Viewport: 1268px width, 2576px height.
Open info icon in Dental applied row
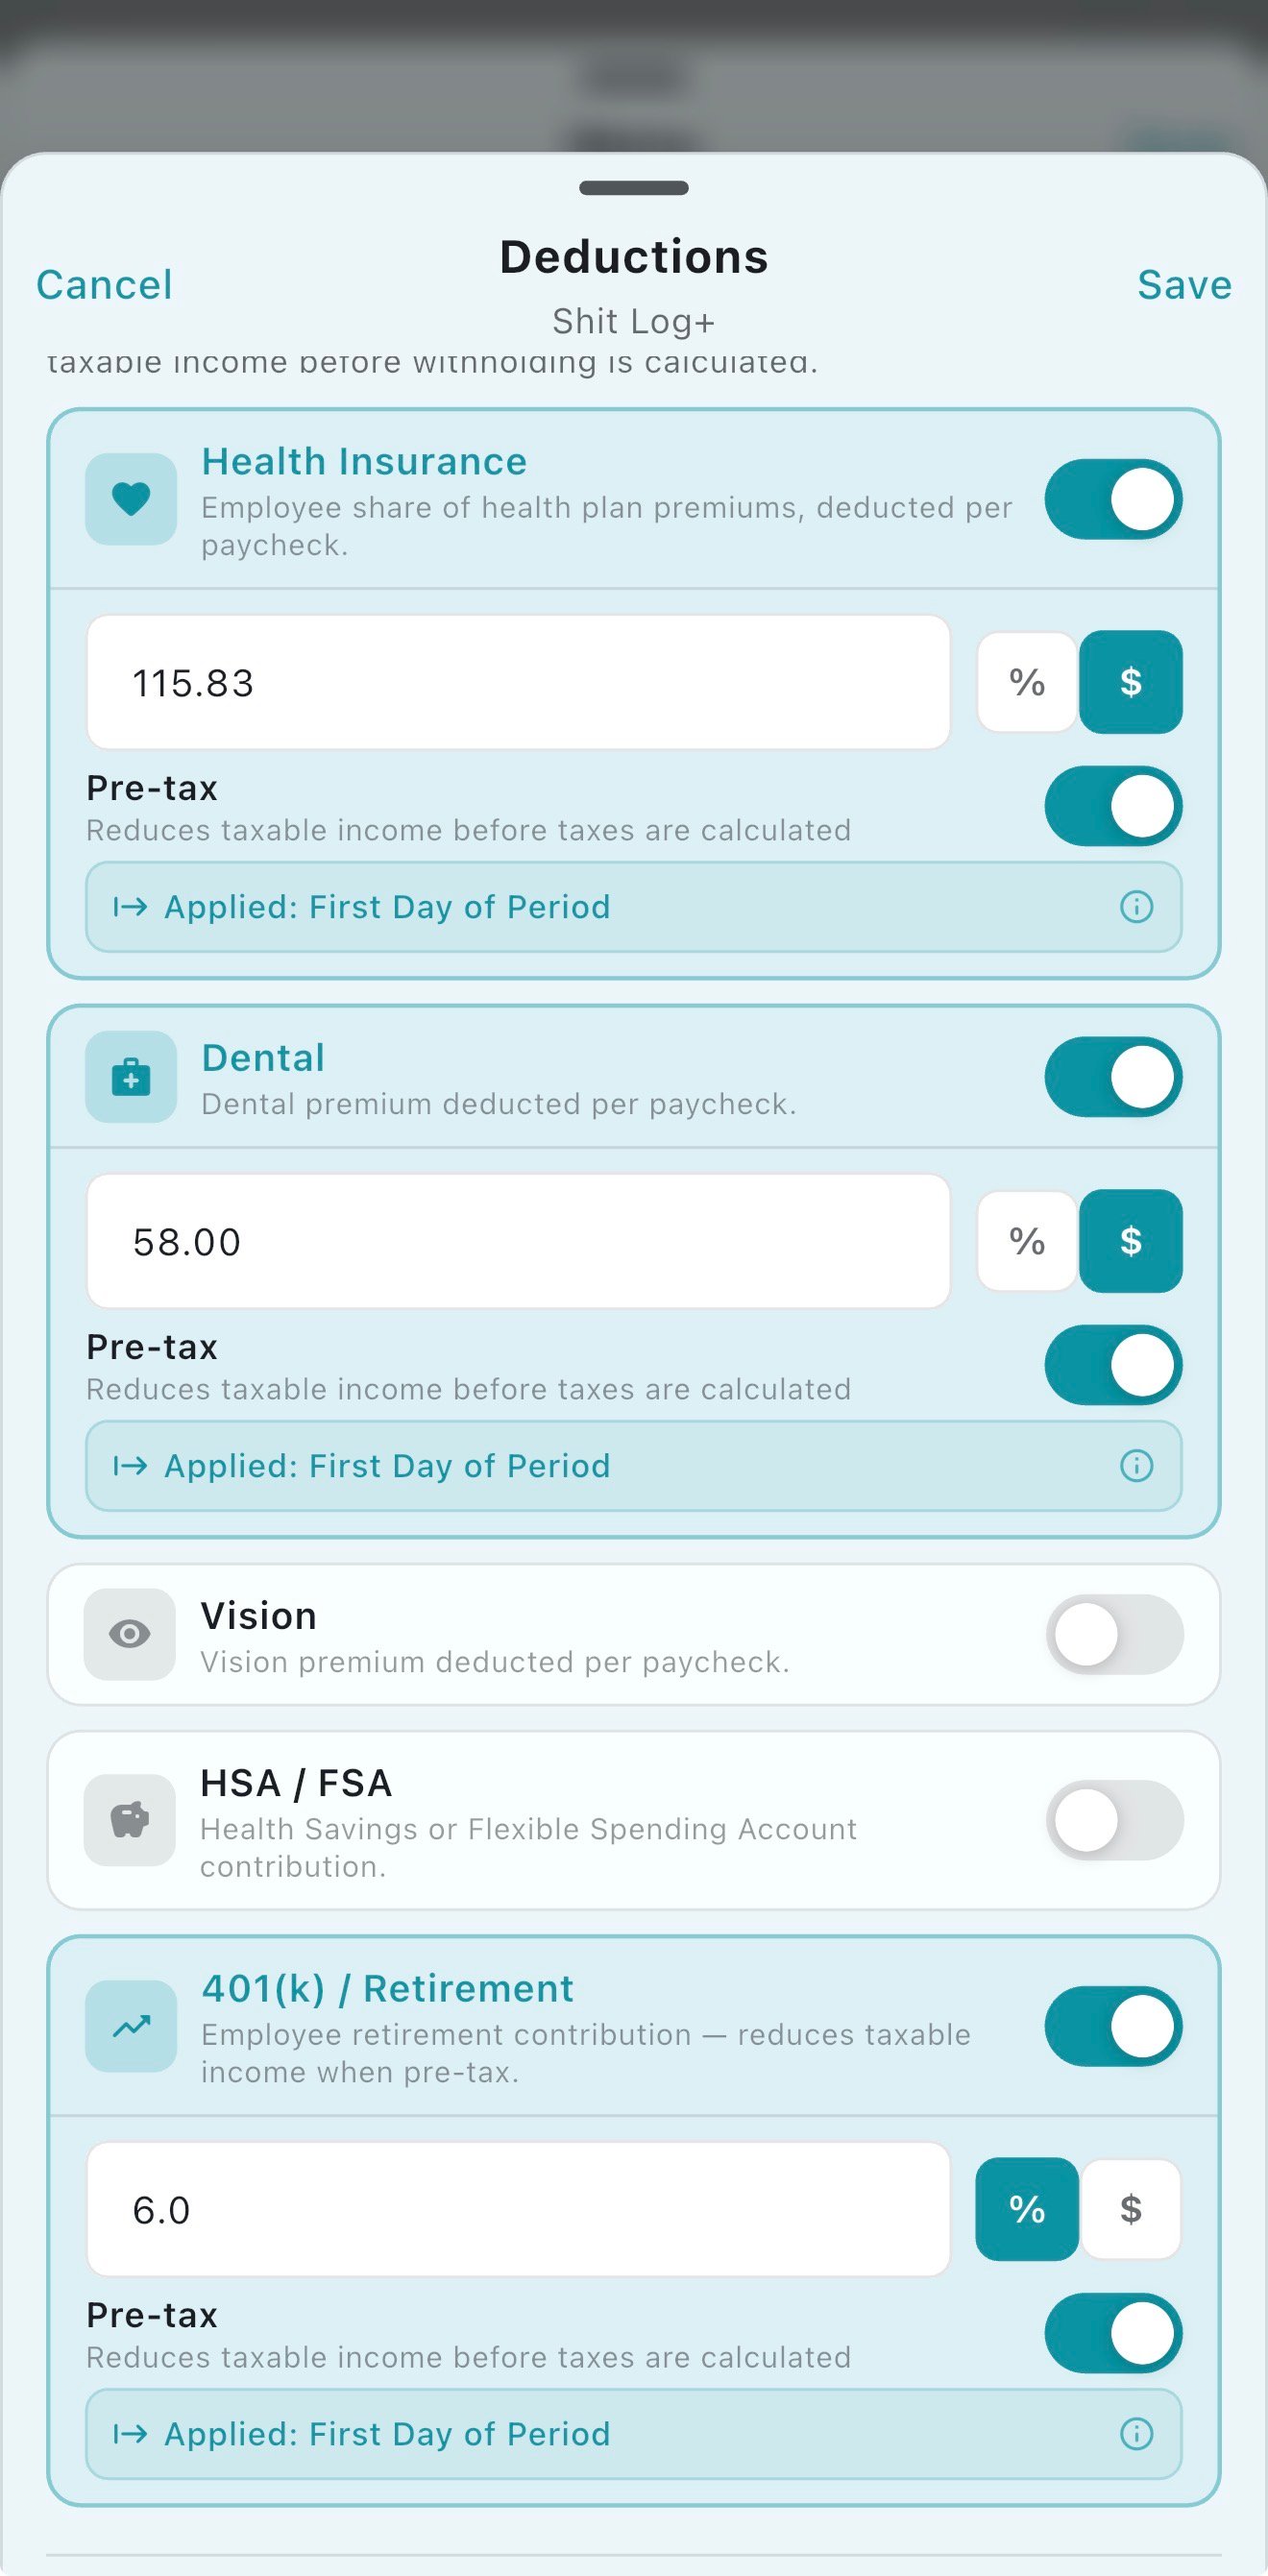(1136, 1466)
